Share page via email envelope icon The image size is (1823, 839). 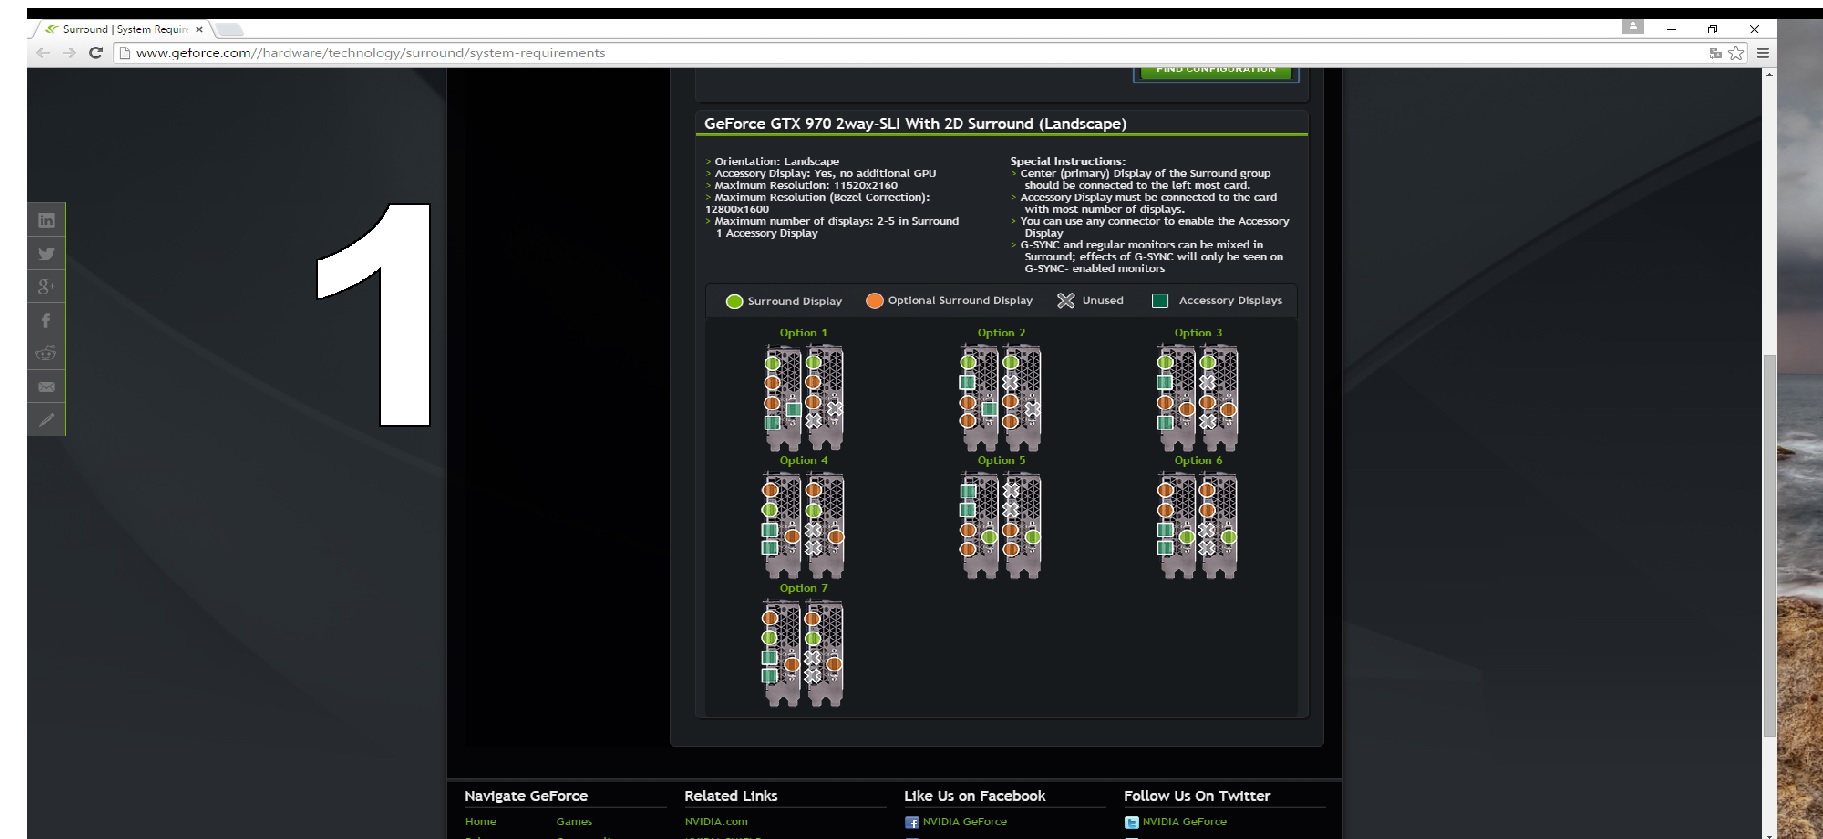pyautogui.click(x=46, y=386)
